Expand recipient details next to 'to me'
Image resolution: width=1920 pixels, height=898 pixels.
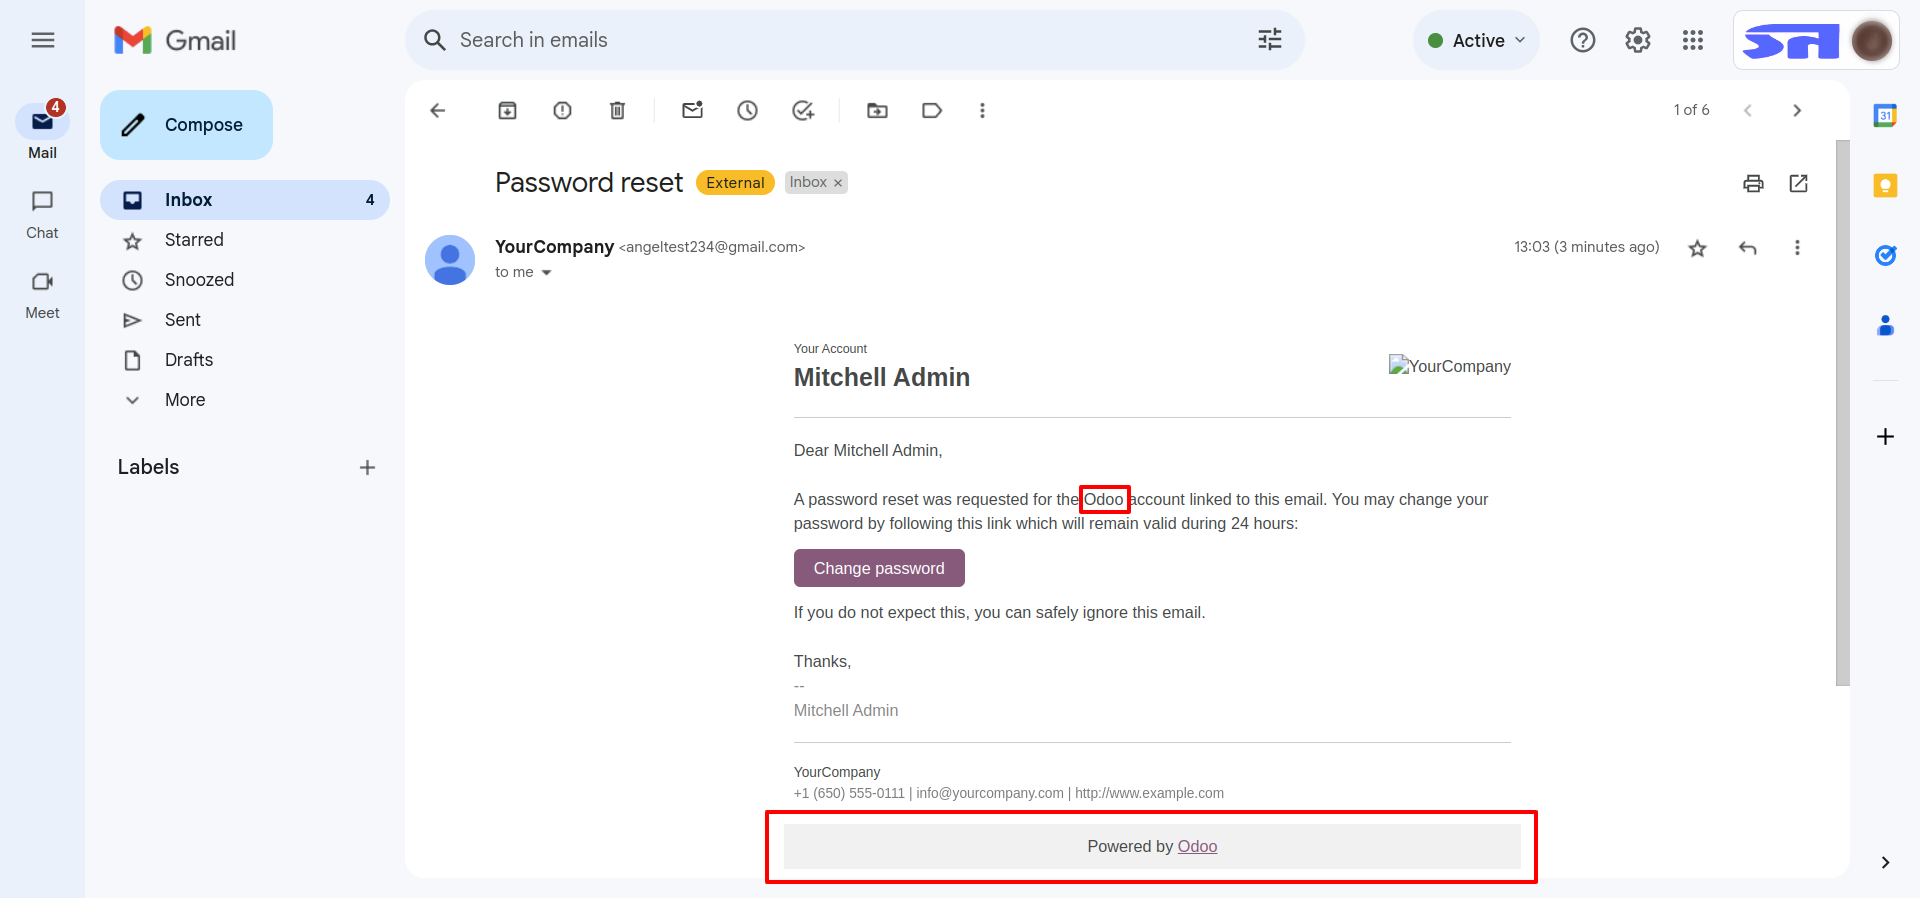click(546, 273)
